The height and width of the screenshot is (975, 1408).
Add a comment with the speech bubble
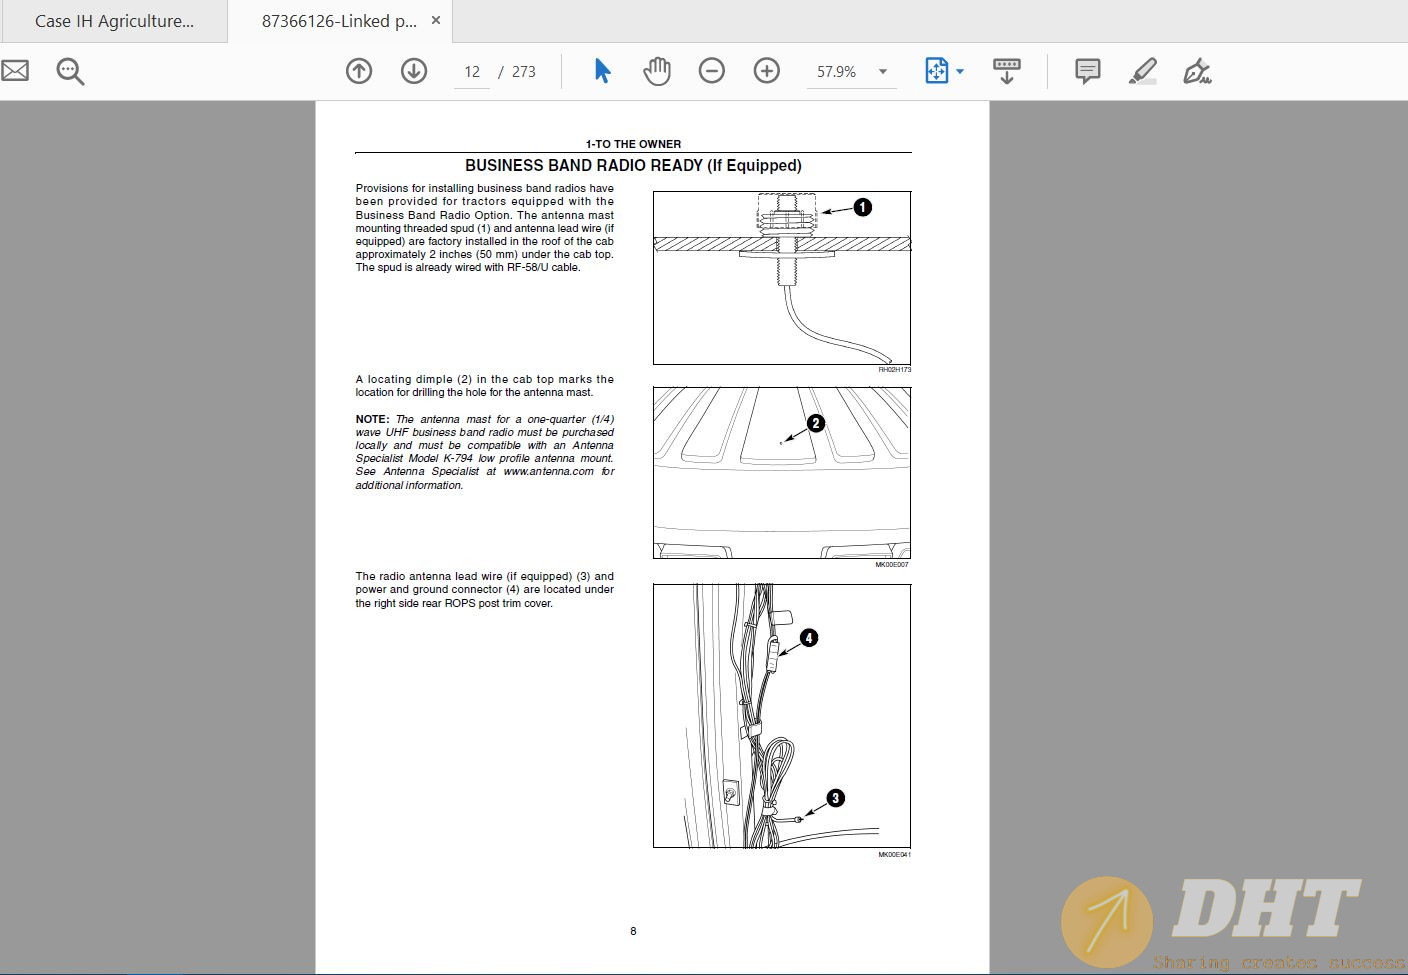(1087, 71)
